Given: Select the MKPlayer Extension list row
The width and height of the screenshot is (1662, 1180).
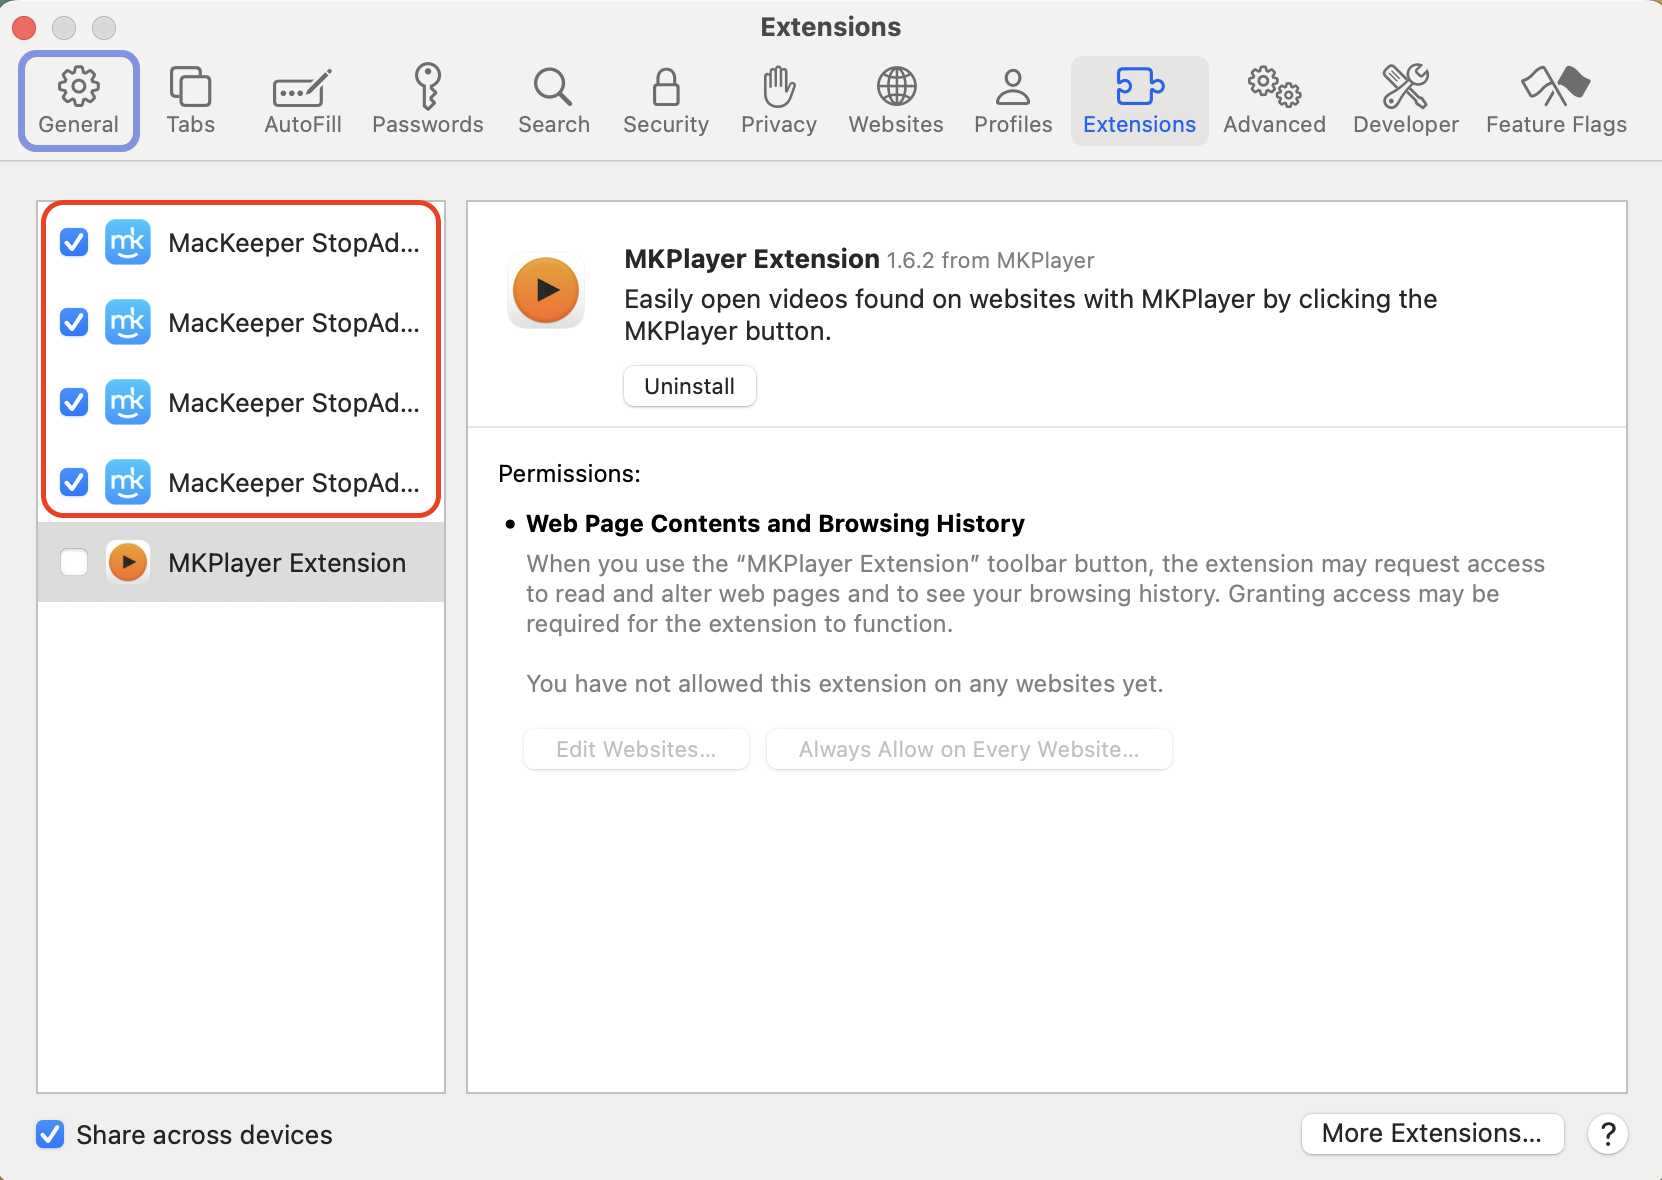Looking at the screenshot, I should 241,562.
